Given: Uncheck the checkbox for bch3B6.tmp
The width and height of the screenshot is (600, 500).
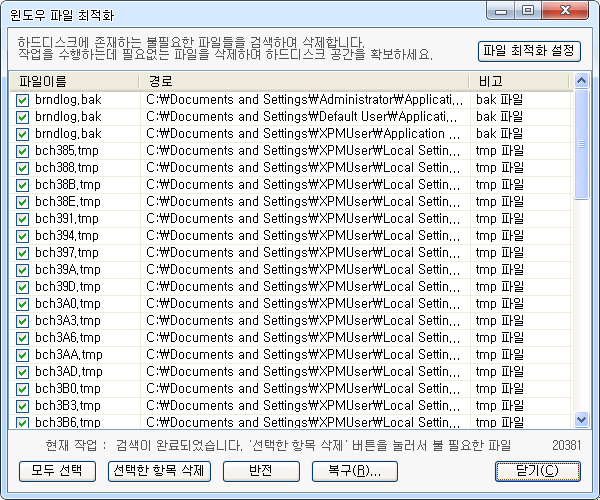Looking at the screenshot, I should pos(23,422).
